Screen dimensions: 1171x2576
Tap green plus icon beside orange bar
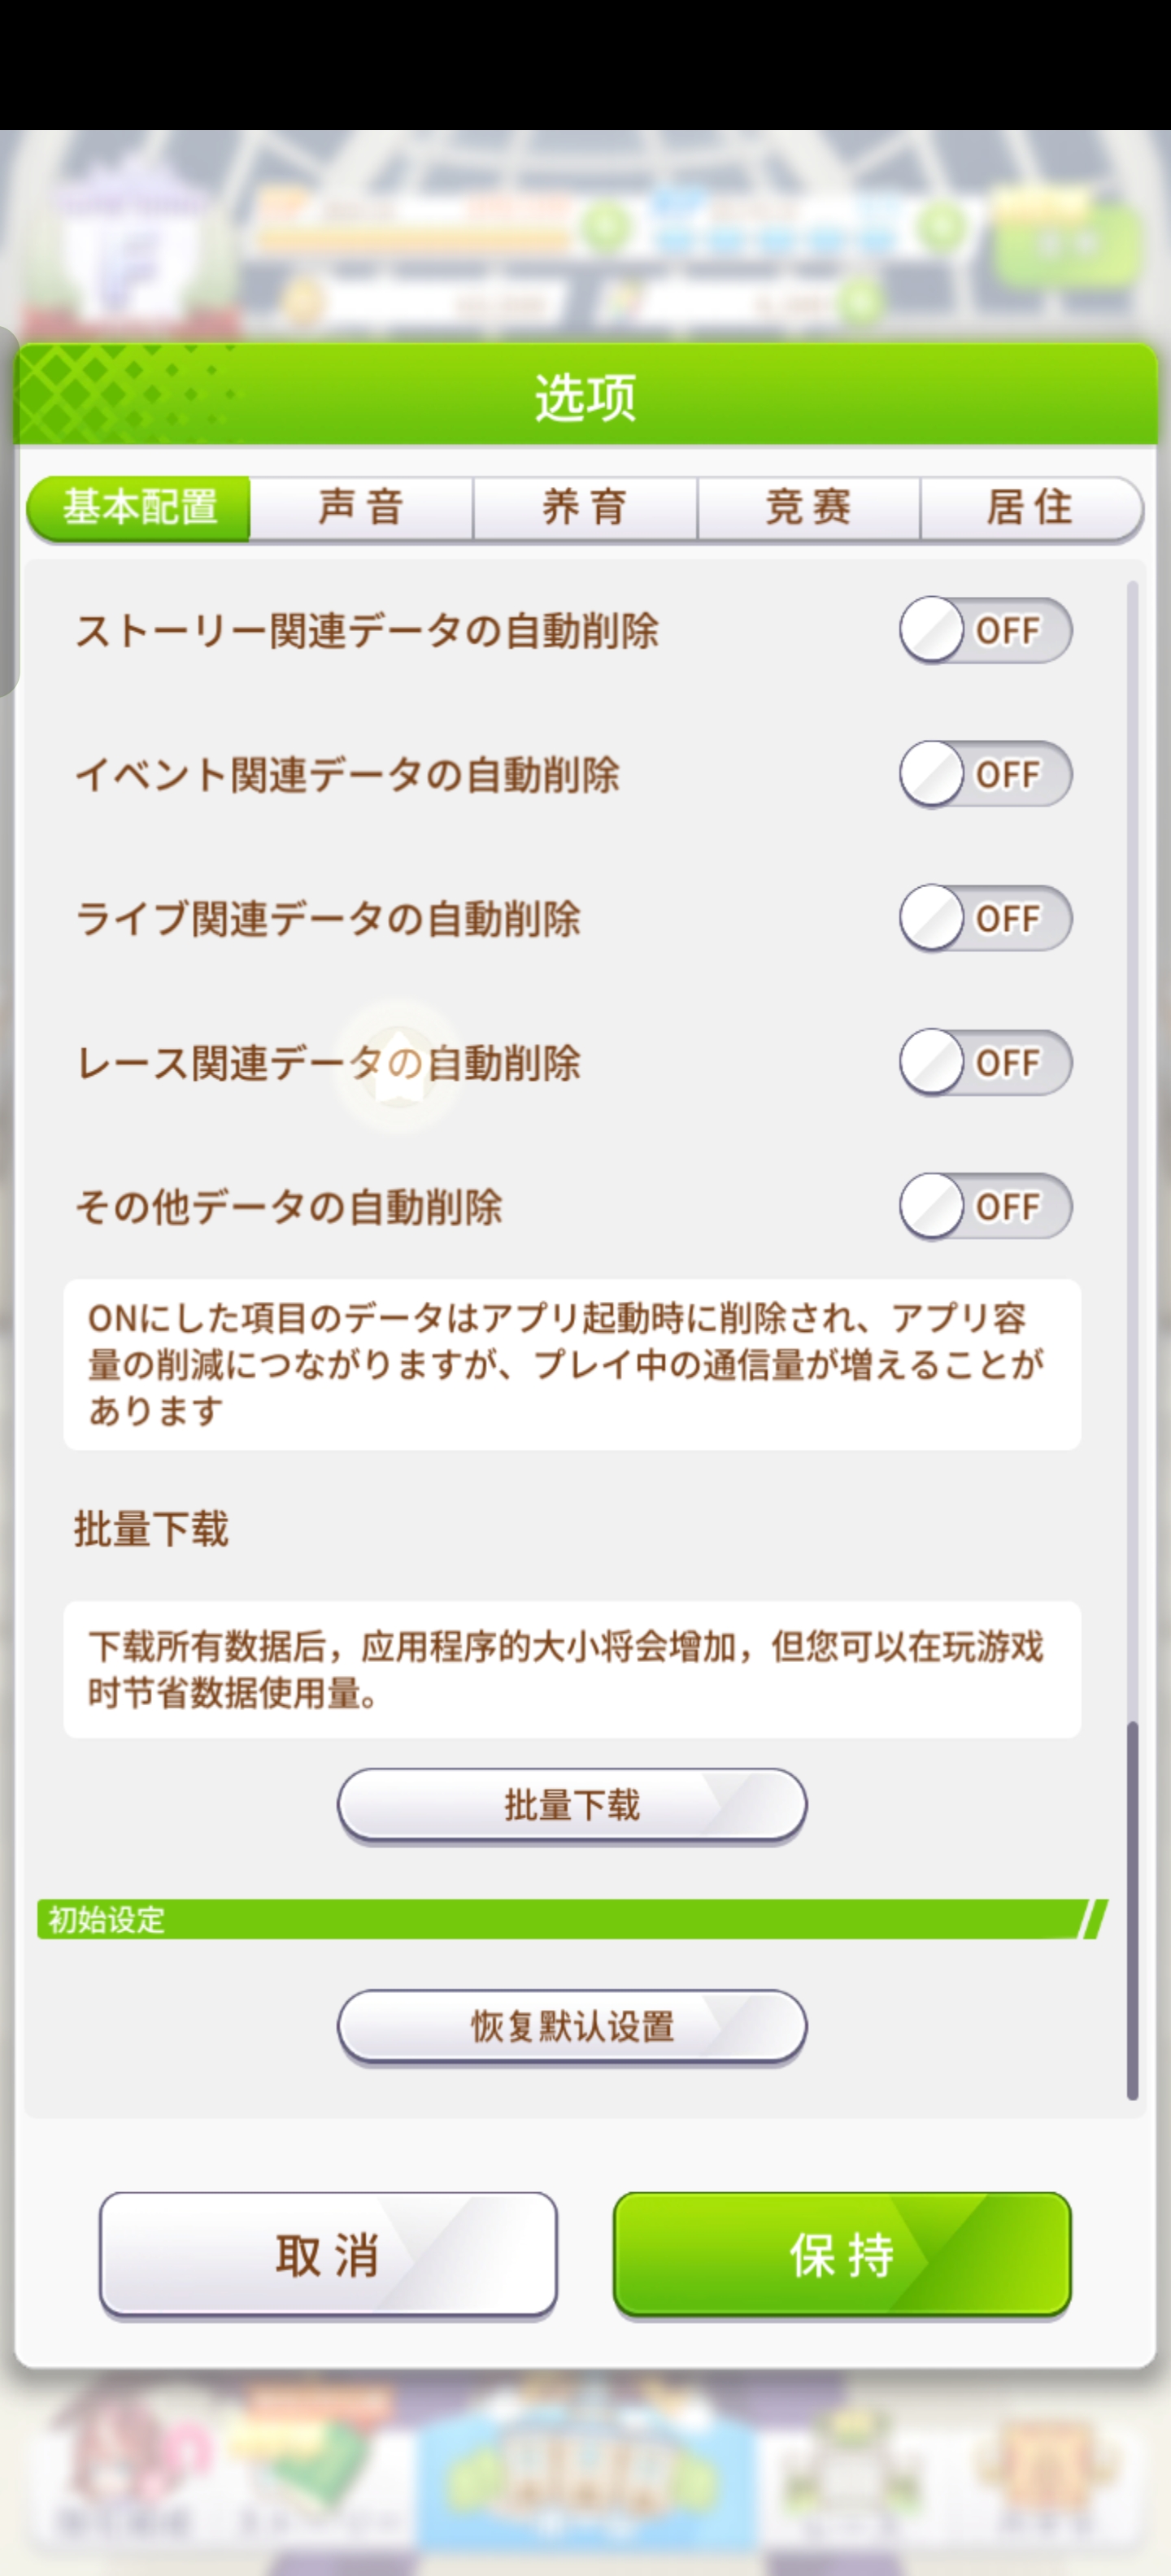pos(606,228)
